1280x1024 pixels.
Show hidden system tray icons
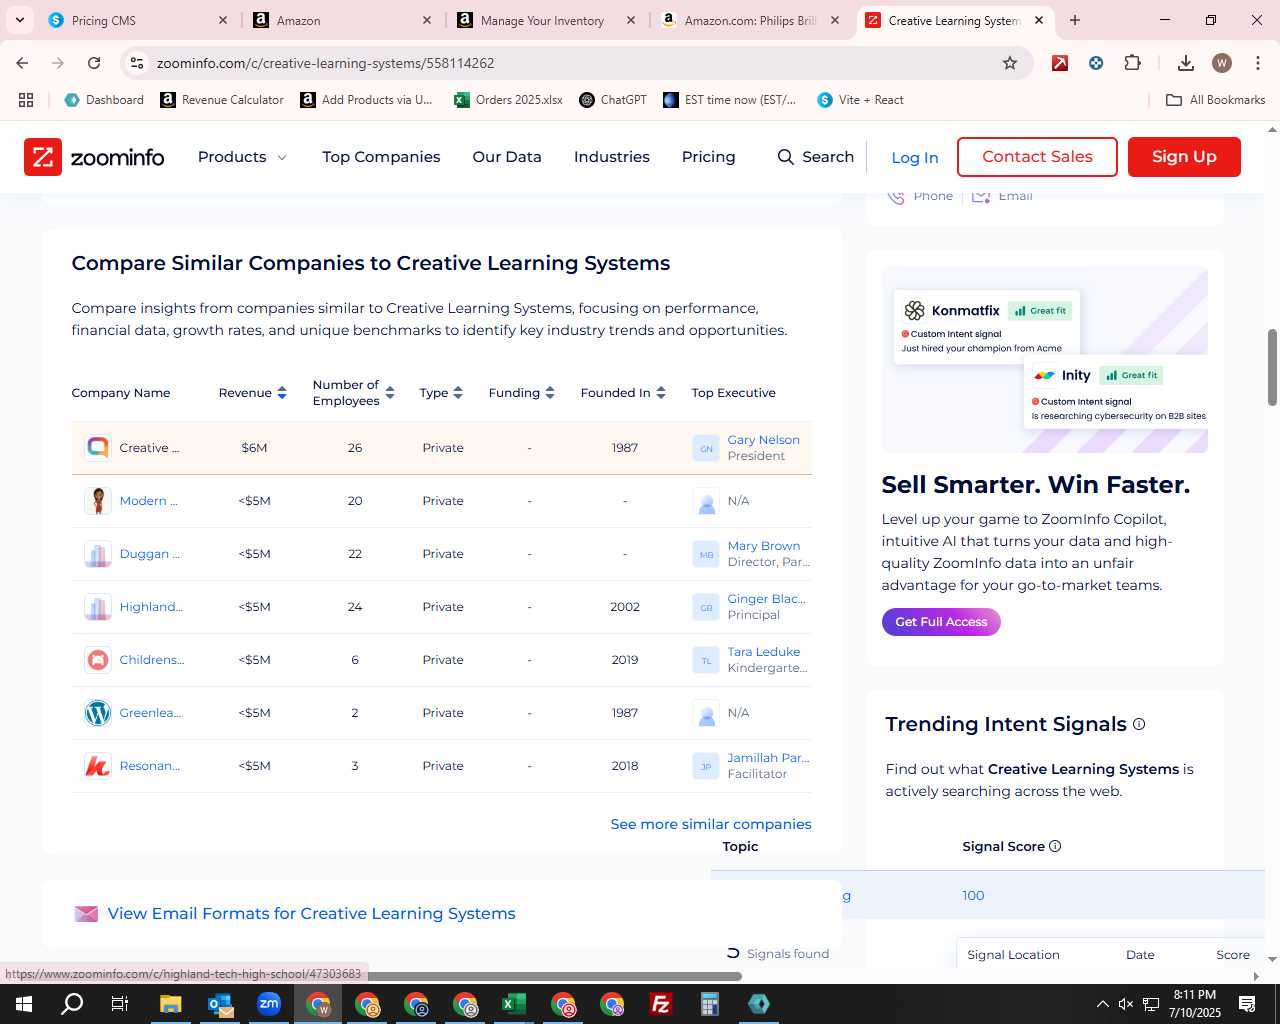1102,1004
